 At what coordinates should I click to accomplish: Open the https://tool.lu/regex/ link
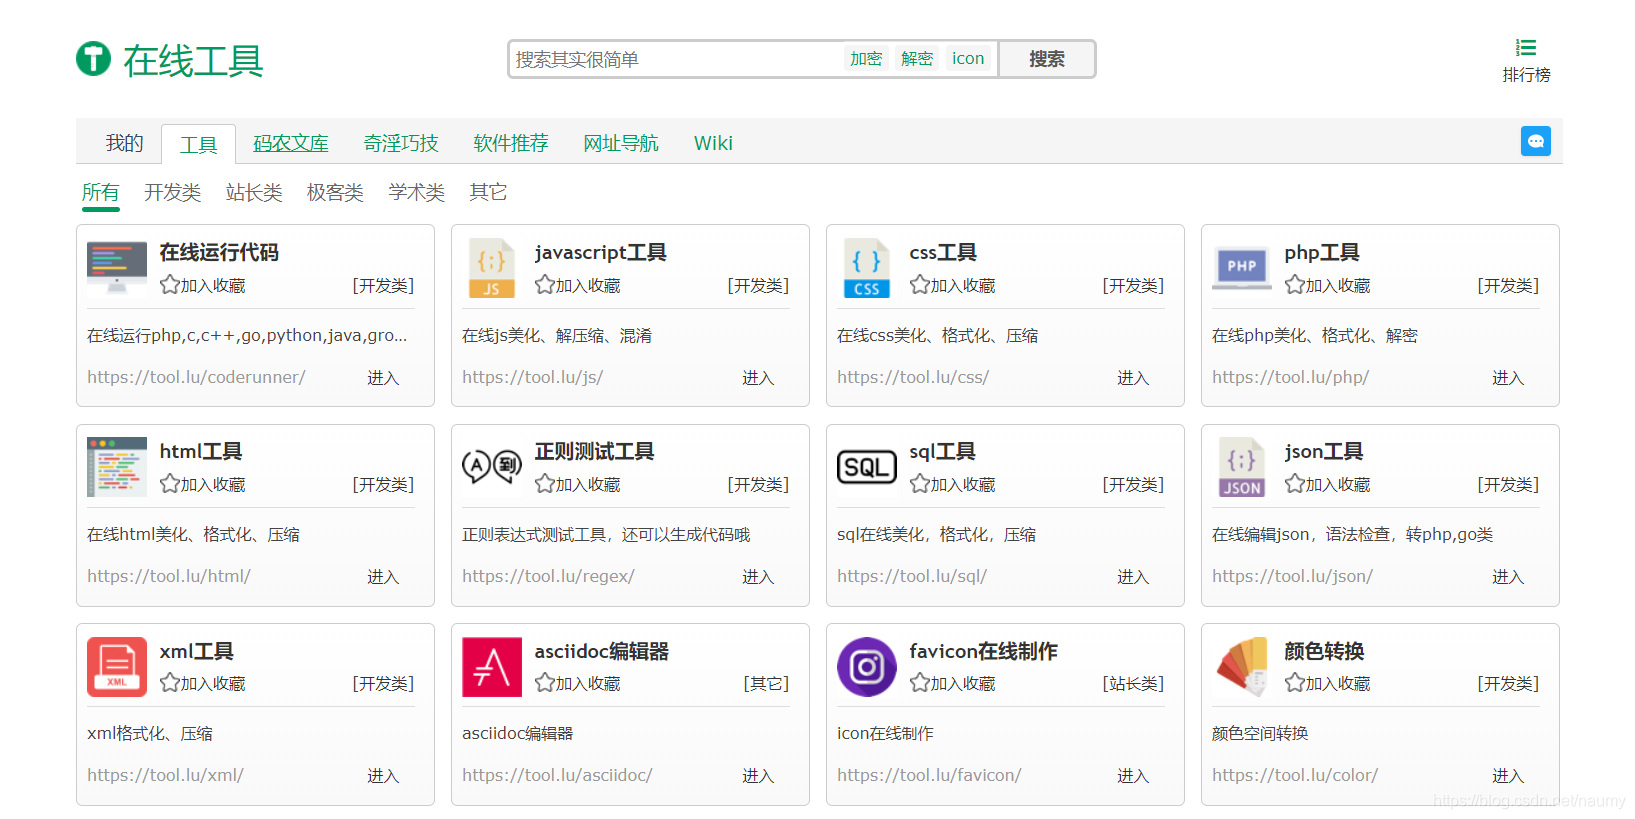(x=548, y=576)
